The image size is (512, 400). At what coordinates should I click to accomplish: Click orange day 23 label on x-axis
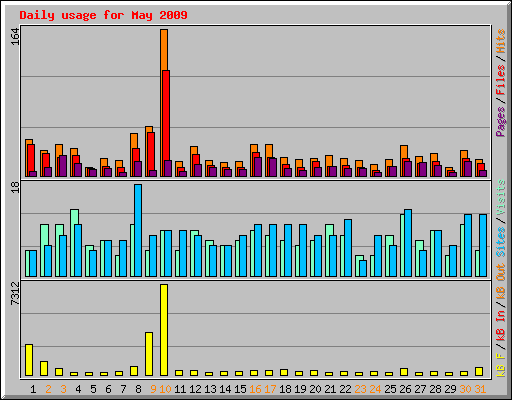360,389
